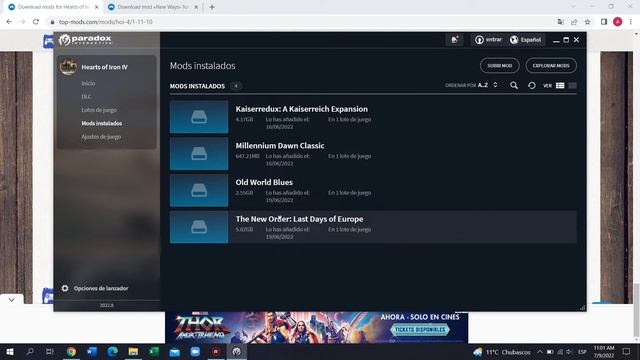Click the Kaiserredux mod thumbnail

pos(199,117)
